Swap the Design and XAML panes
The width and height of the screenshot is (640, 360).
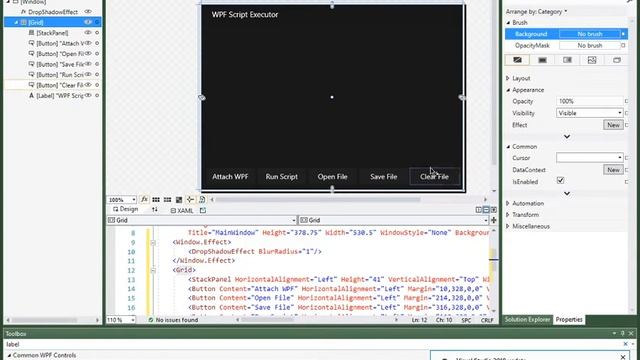155,209
